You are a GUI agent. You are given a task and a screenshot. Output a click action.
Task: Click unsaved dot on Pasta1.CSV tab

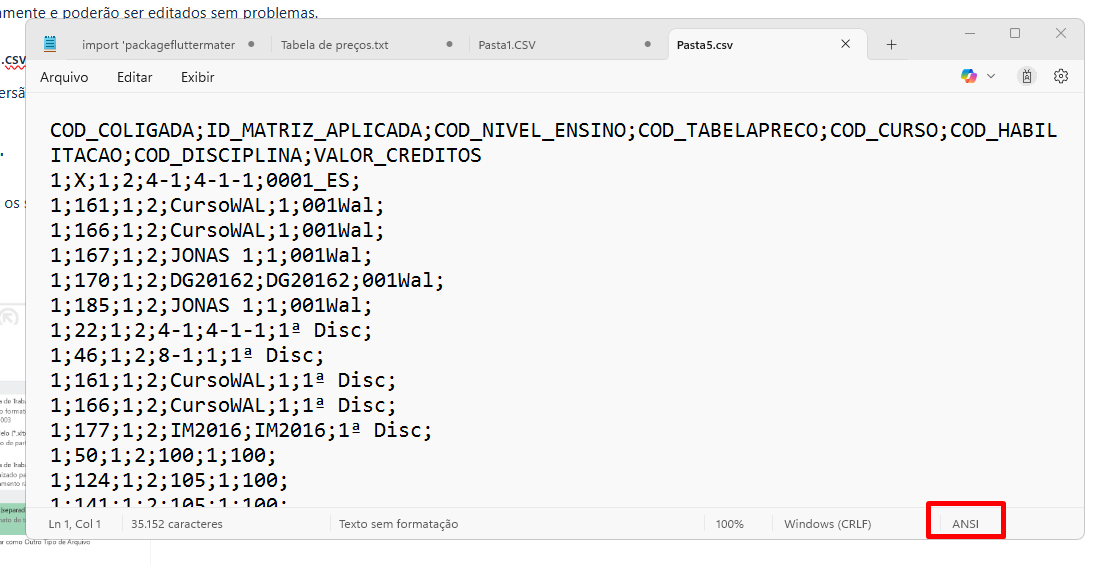pyautogui.click(x=650, y=44)
